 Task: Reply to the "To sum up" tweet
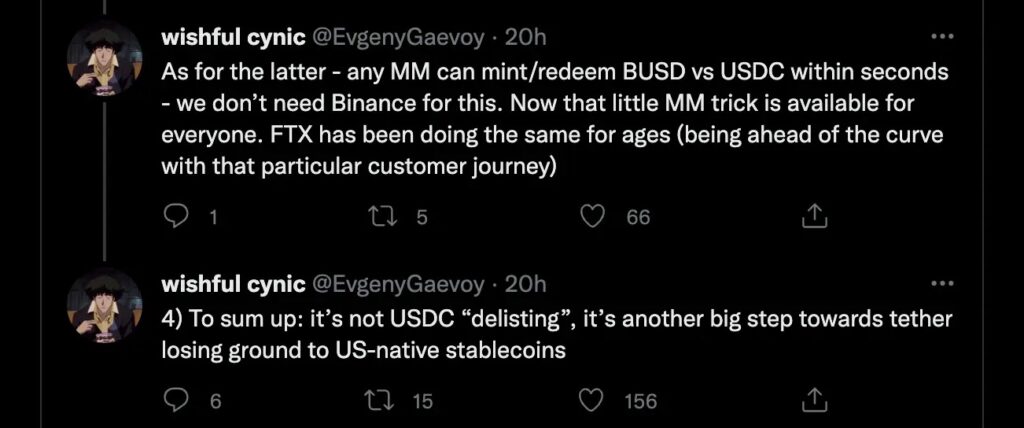click(x=176, y=400)
